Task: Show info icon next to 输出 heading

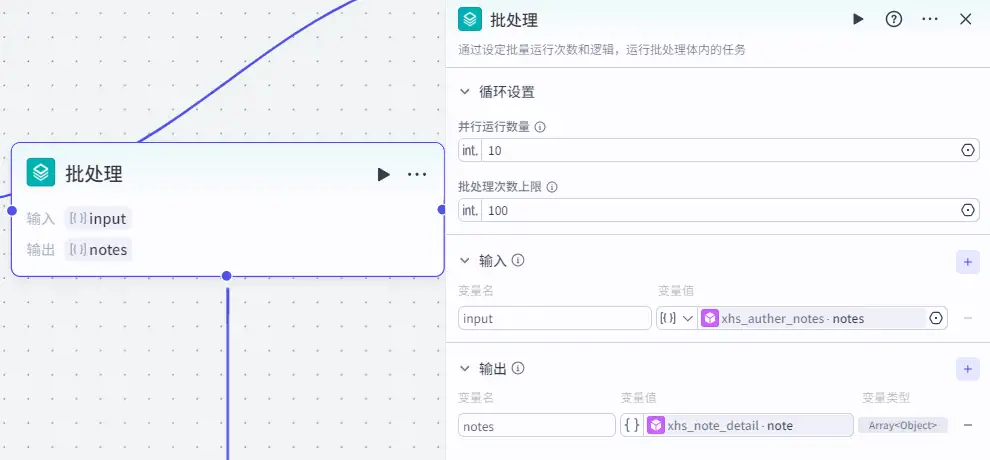Action: coord(518,368)
